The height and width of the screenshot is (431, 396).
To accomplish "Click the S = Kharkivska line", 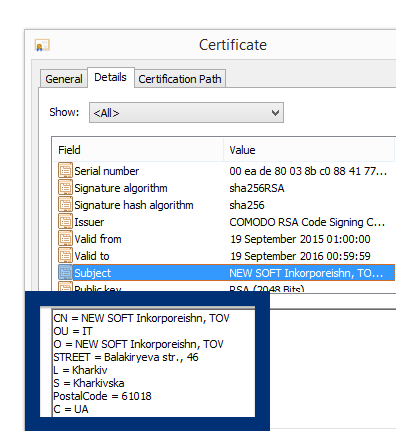I will 89,383.
